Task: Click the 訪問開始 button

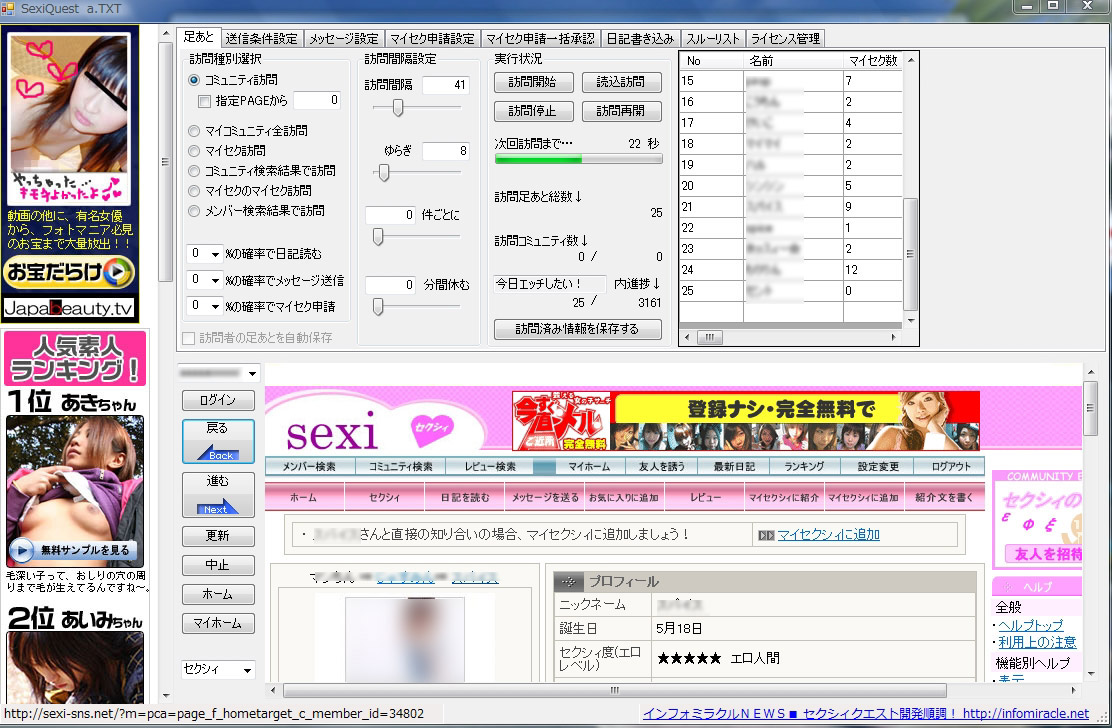Action: pyautogui.click(x=533, y=82)
